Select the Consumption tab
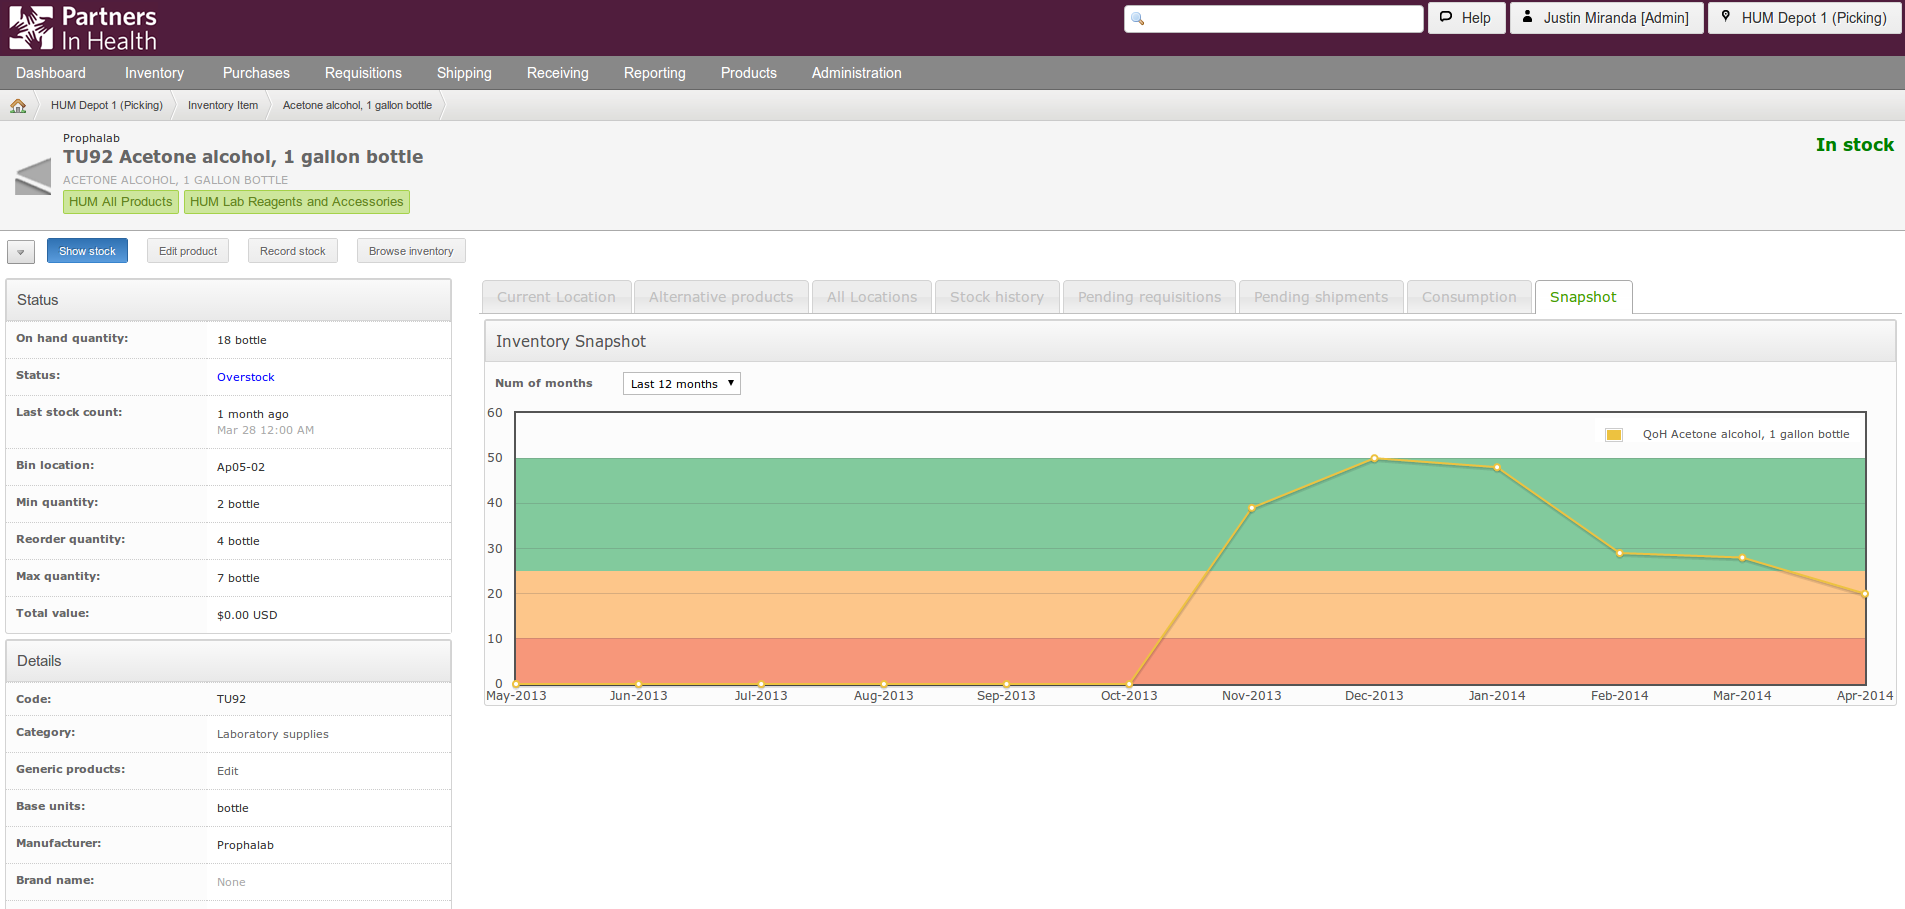 click(1469, 296)
